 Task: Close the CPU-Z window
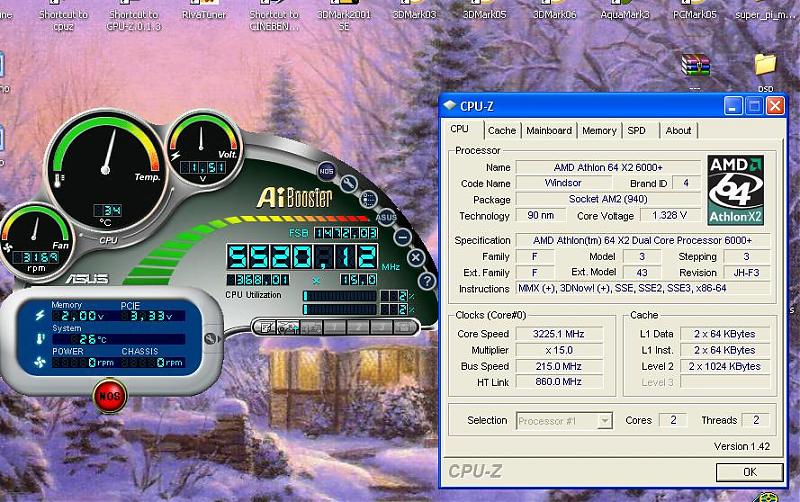(776, 106)
